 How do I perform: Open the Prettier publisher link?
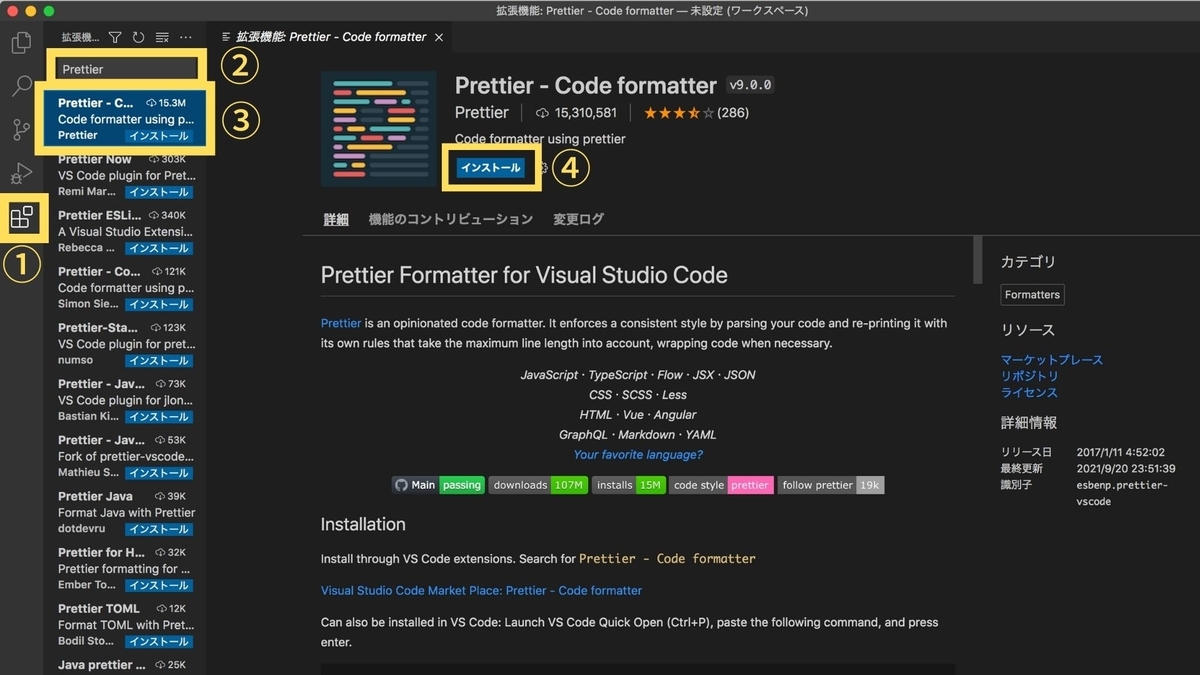click(x=482, y=113)
